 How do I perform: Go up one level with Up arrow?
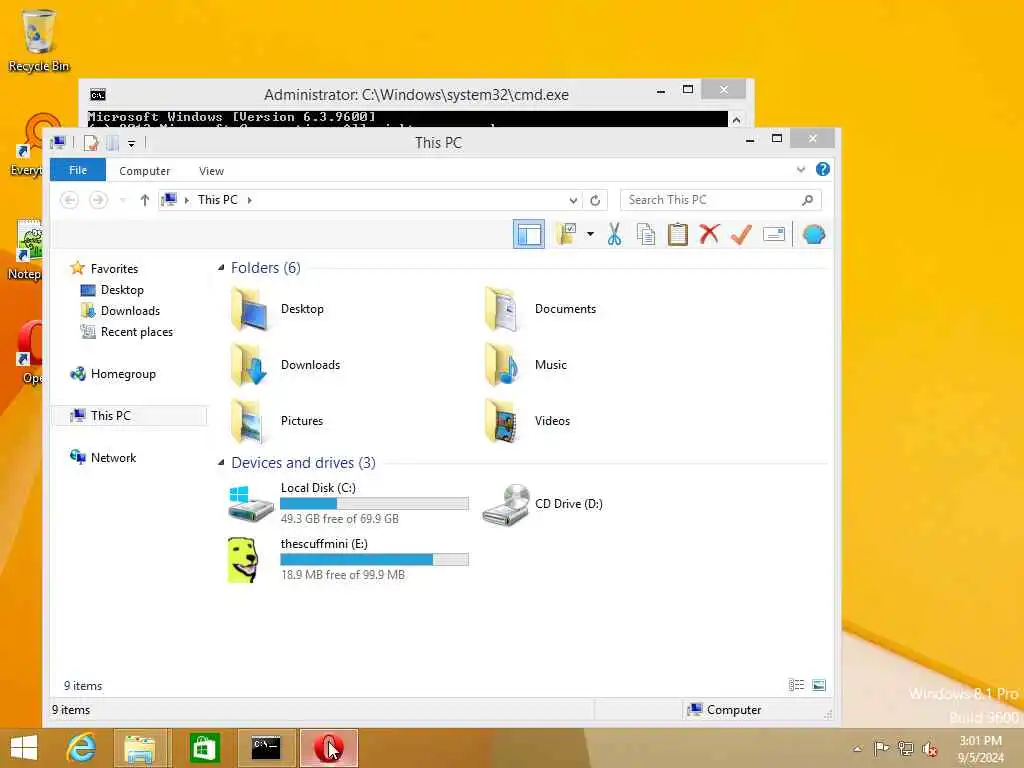click(144, 200)
